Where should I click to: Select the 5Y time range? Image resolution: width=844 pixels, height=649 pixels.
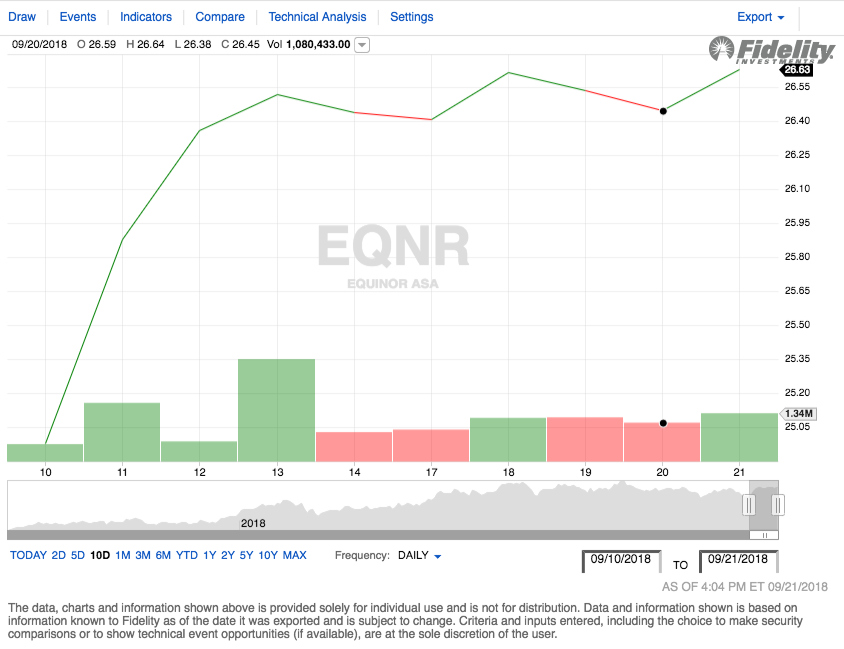pos(246,555)
